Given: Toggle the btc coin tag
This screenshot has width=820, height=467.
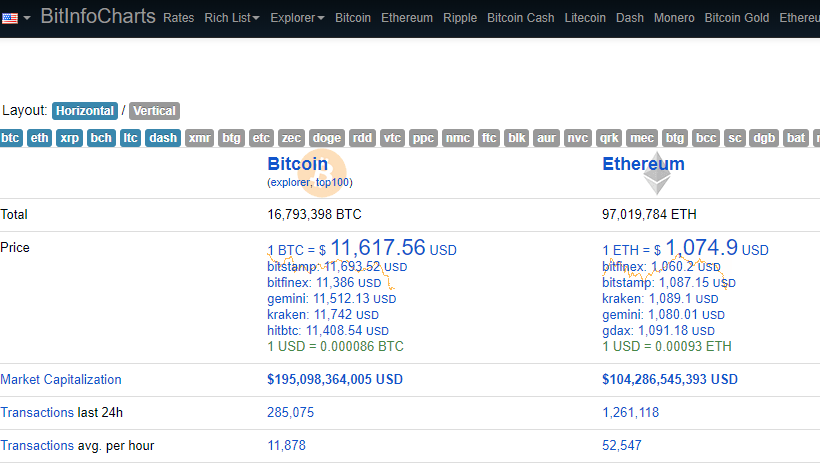Looking at the screenshot, I should pyautogui.click(x=10, y=138).
